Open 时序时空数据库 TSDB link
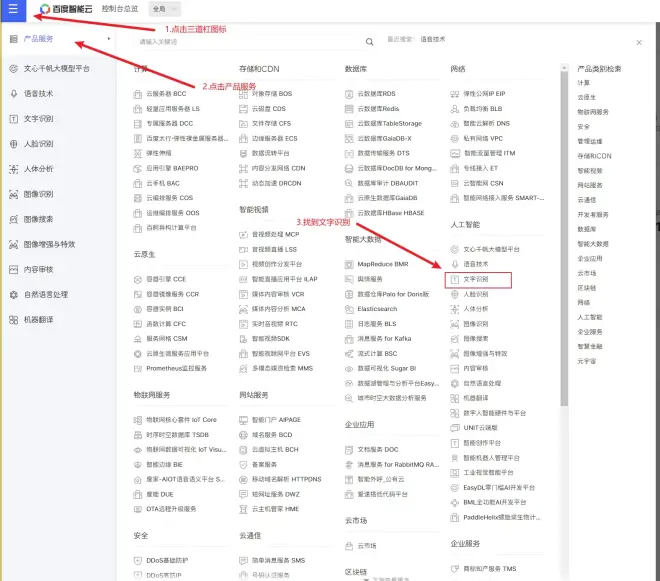 pyautogui.click(x=178, y=435)
